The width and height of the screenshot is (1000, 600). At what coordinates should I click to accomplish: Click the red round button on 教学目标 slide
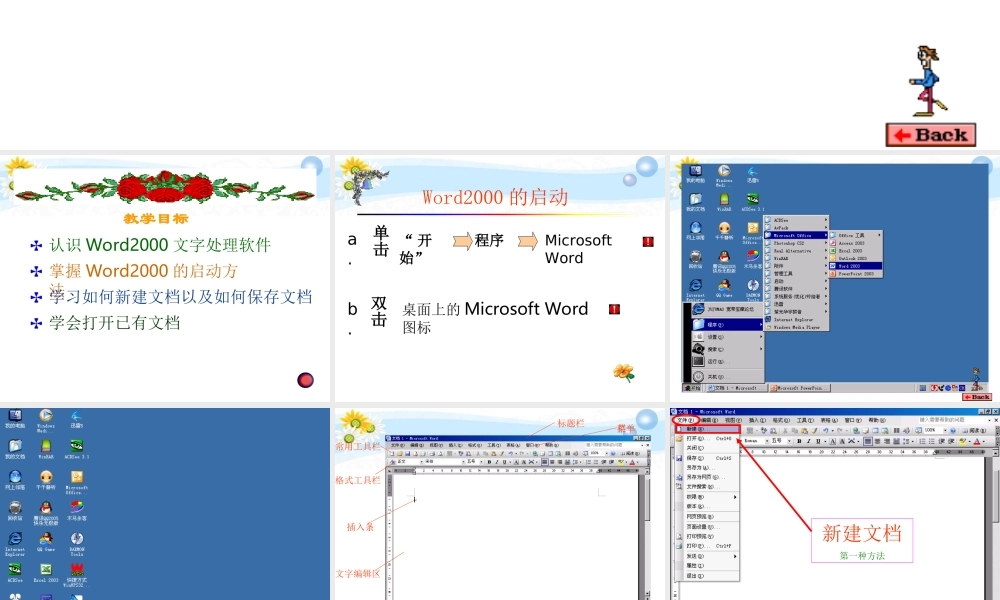click(x=305, y=380)
